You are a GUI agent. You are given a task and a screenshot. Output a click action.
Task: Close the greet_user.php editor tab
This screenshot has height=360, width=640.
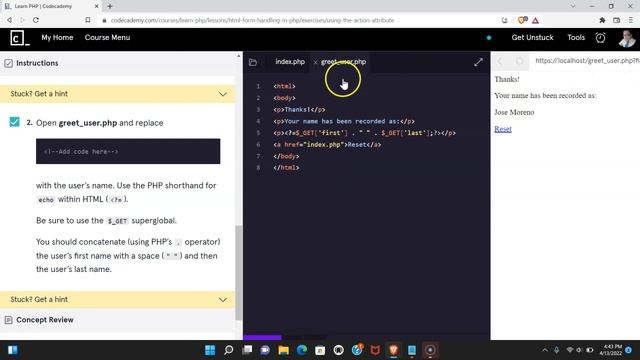[x=315, y=62]
